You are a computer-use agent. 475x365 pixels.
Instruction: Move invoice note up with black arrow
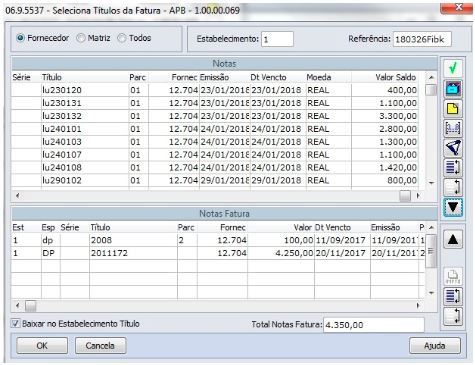(453, 239)
